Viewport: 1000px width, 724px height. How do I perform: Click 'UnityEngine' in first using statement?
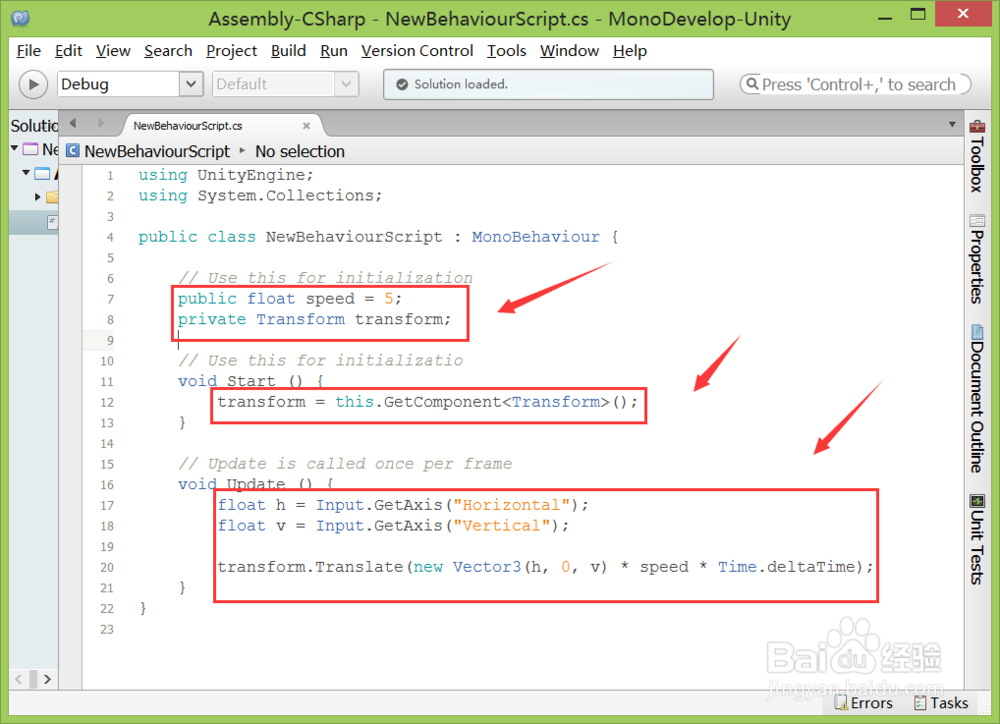tap(251, 175)
